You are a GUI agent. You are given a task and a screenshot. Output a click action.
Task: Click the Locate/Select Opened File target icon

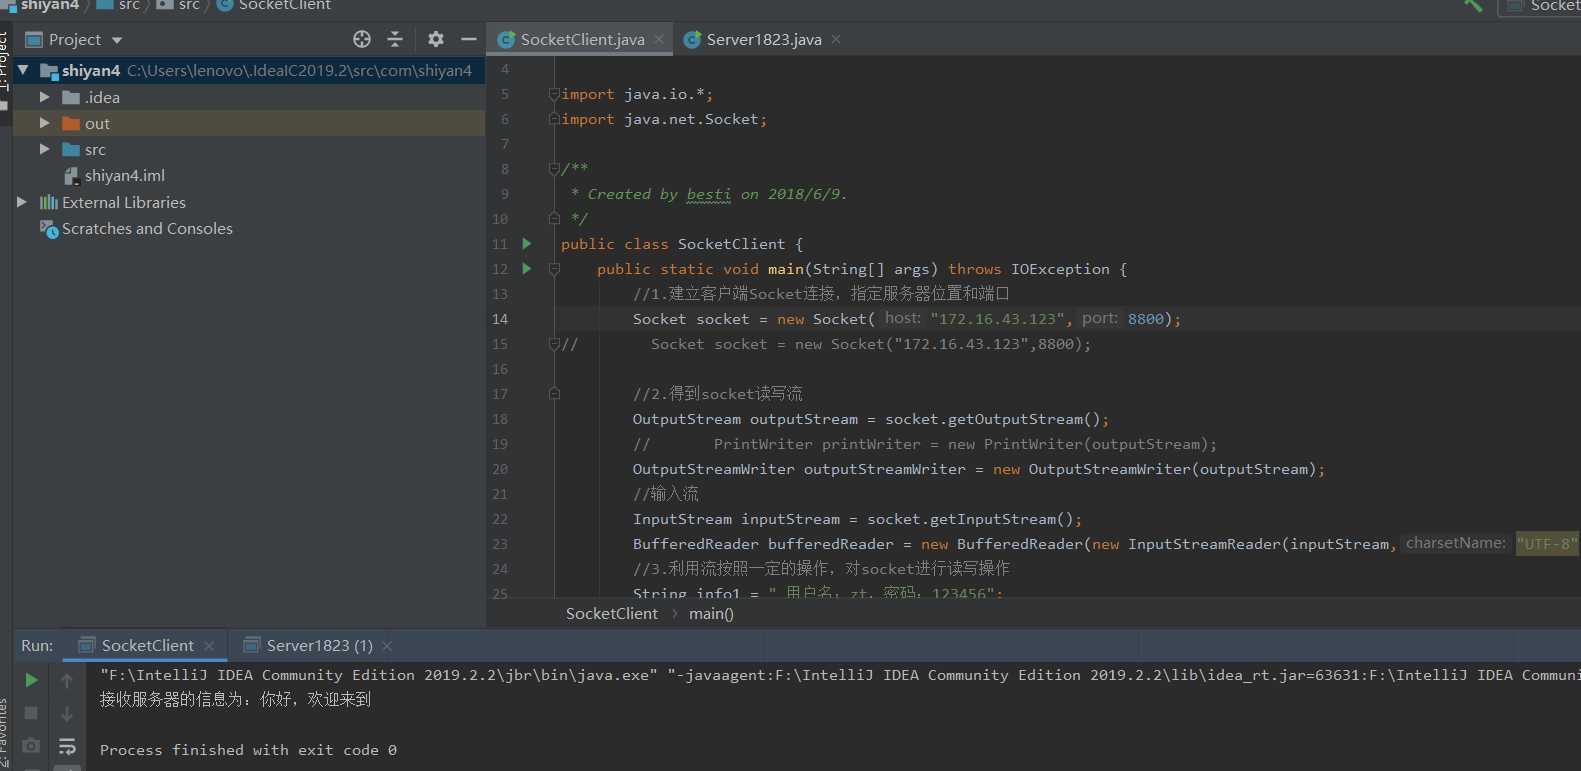[x=362, y=39]
